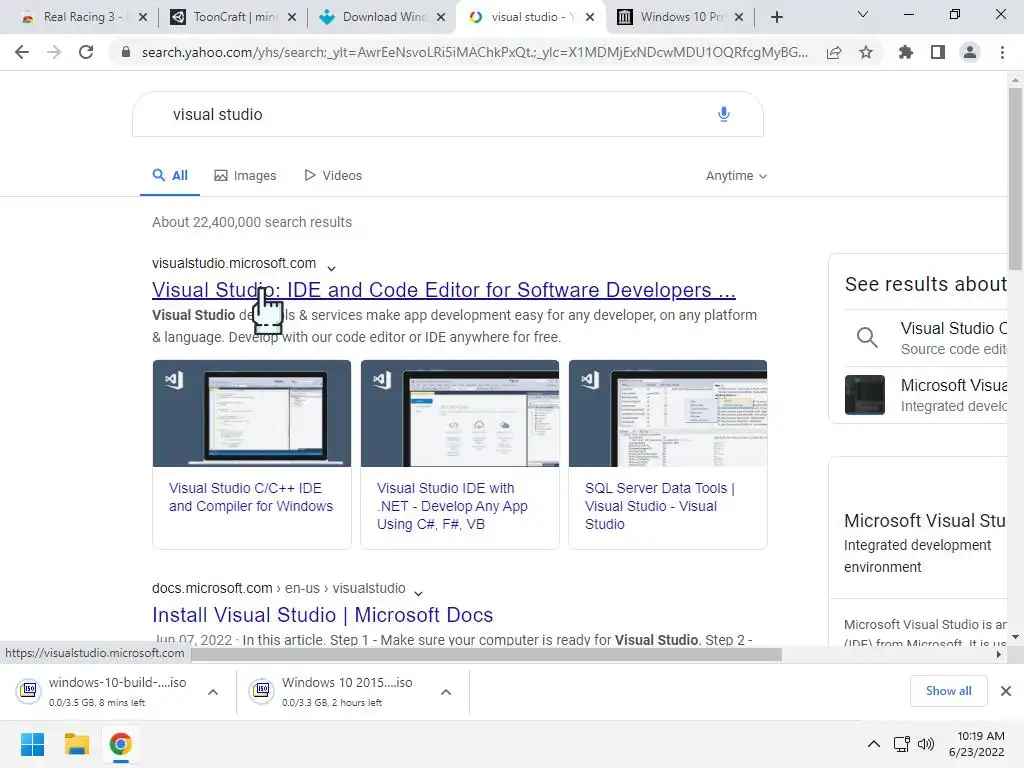The width and height of the screenshot is (1024, 768).
Task: Open the network status tray icon
Action: pyautogui.click(x=902, y=744)
